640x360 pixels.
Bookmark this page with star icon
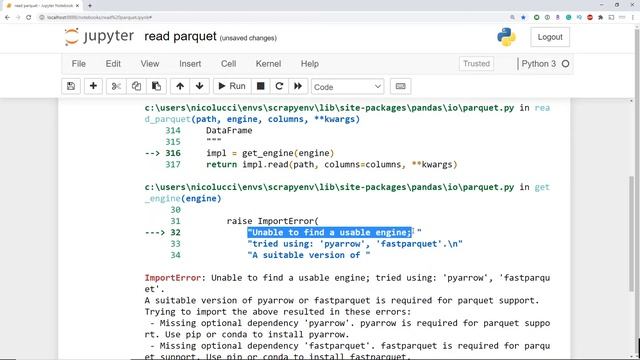[523, 17]
